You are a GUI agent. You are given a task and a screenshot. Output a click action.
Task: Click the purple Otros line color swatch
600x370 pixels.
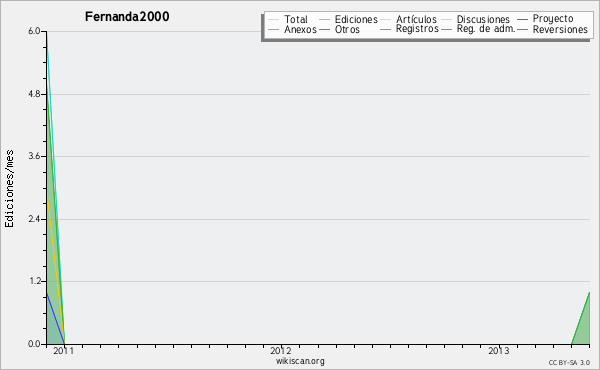coord(324,29)
